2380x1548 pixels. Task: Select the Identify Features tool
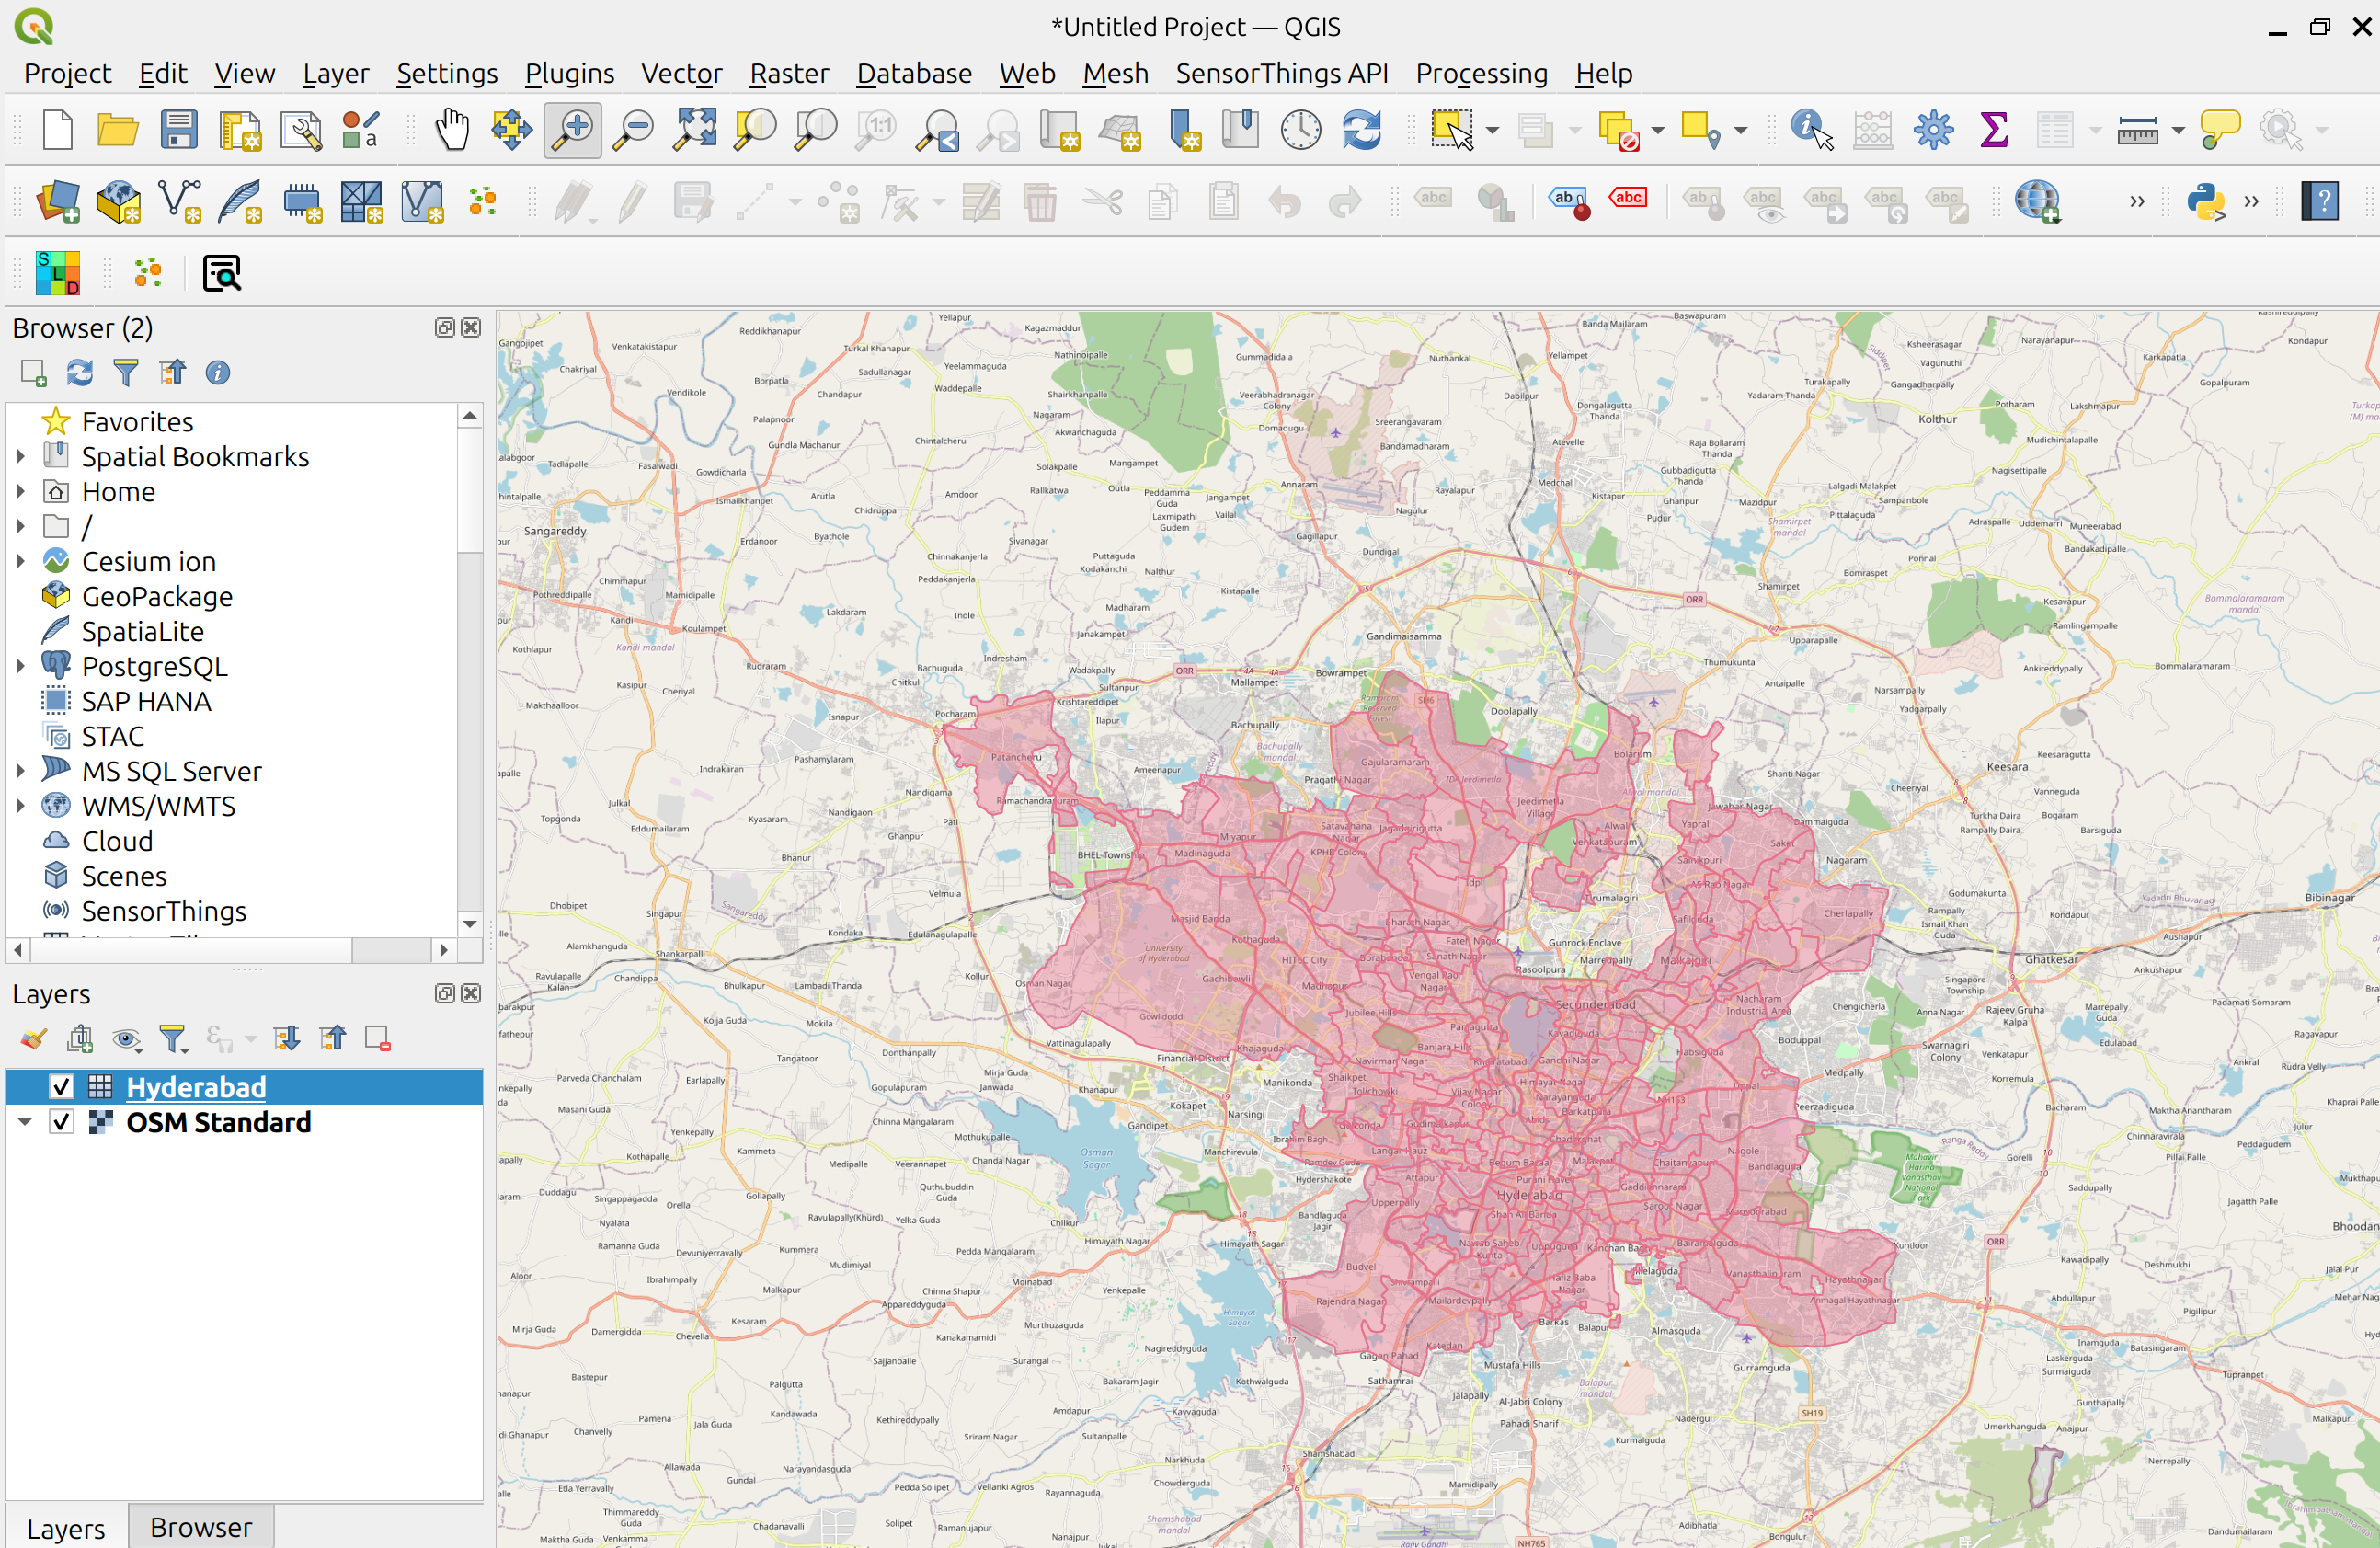click(1810, 130)
